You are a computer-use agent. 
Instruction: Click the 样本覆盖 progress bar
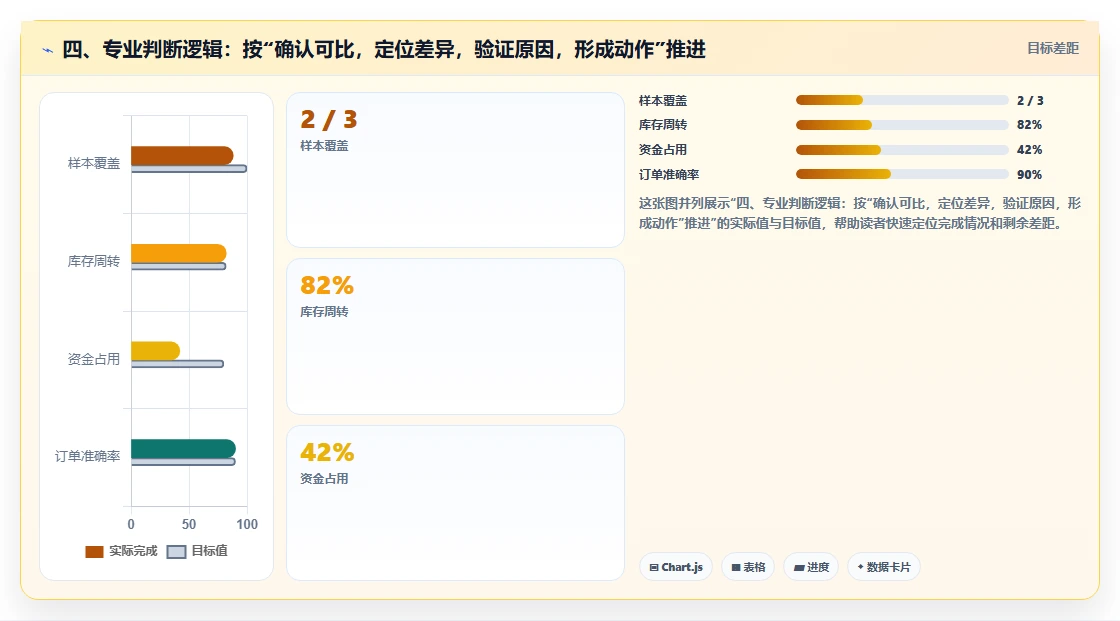click(901, 100)
